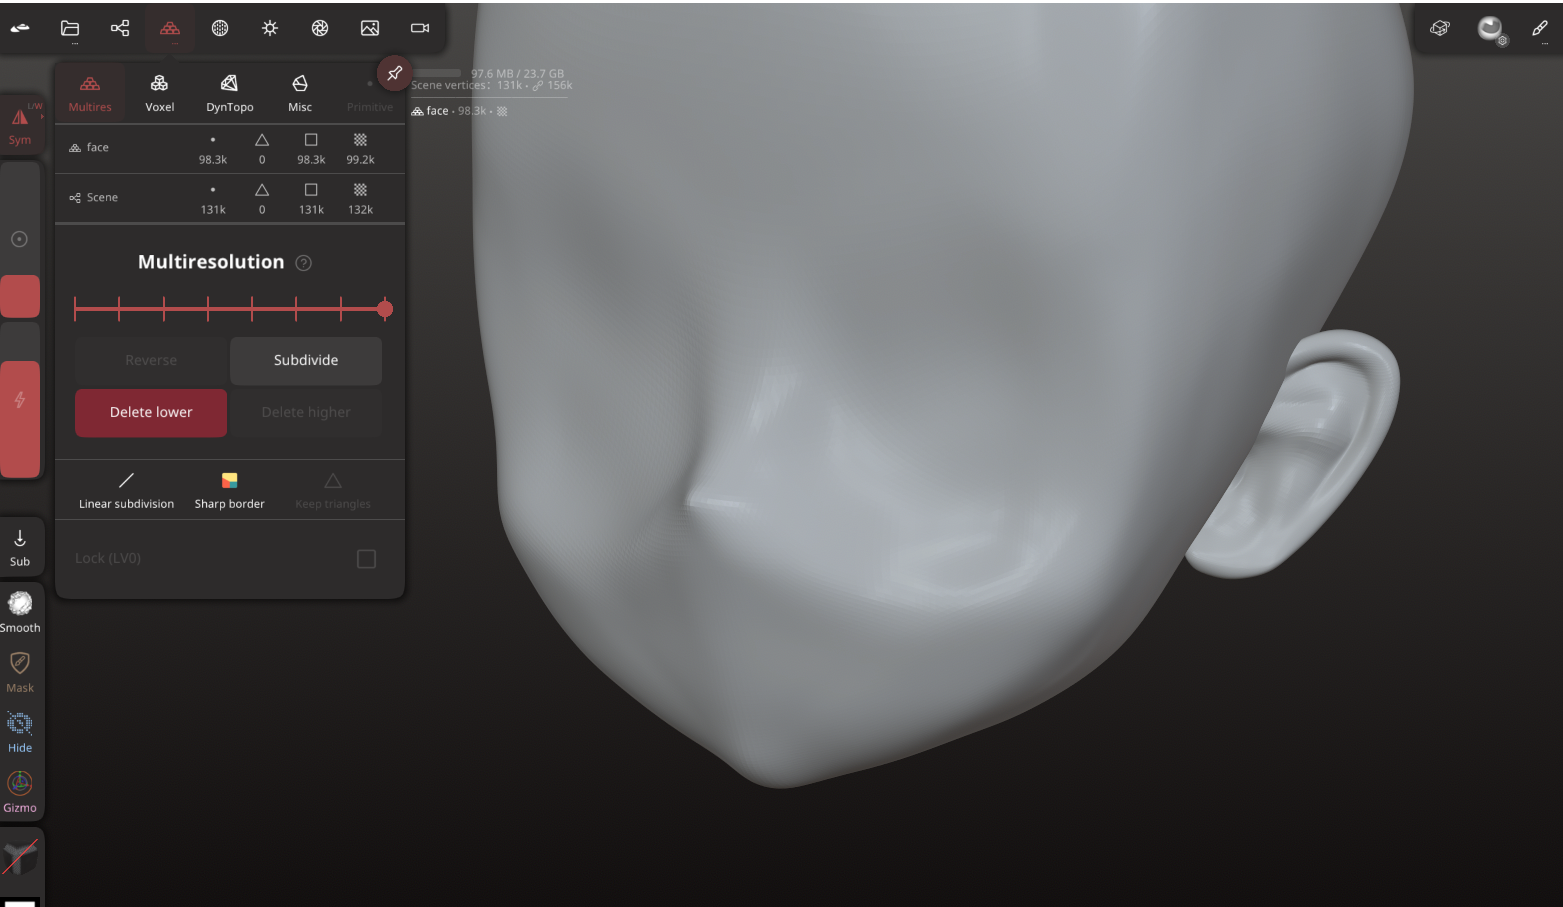Toggle Keep triangles option
Viewport: 1563px width, 907px height.
click(333, 490)
